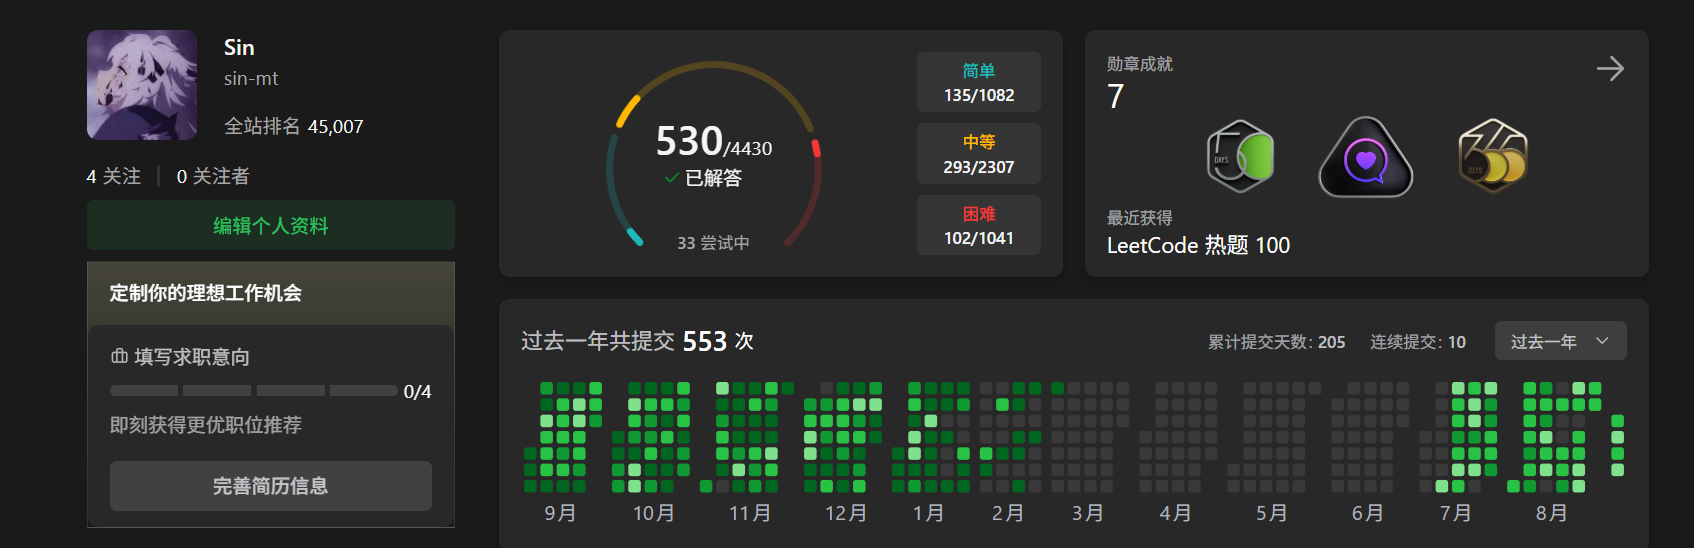The image size is (1694, 548).
Task: Click the display name Sin
Action: click(239, 47)
